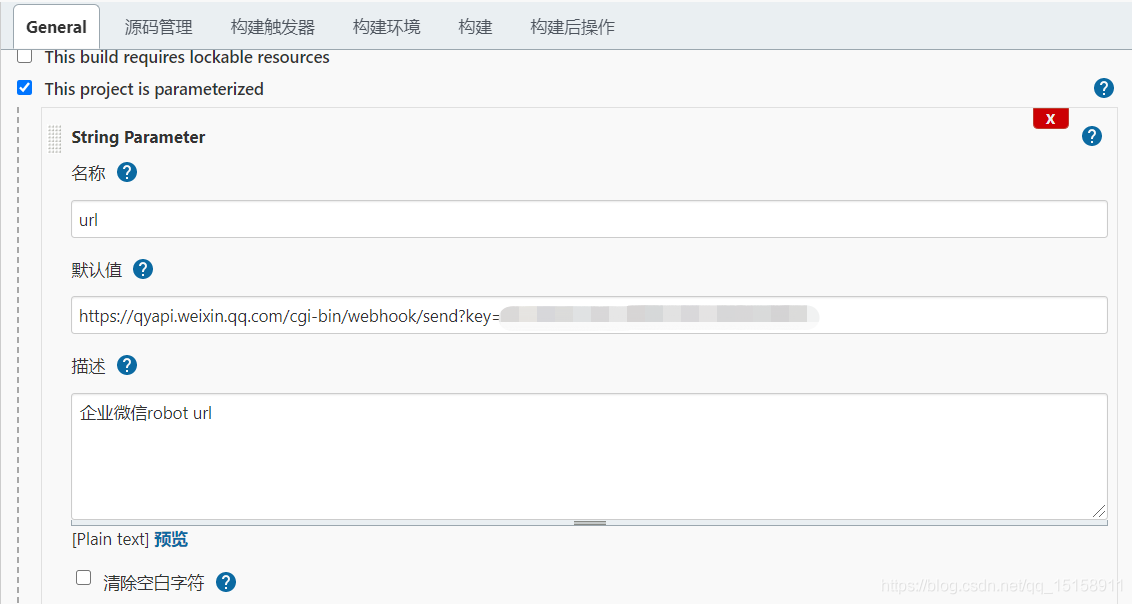Enable the 清除空白字符 option

coord(83,577)
